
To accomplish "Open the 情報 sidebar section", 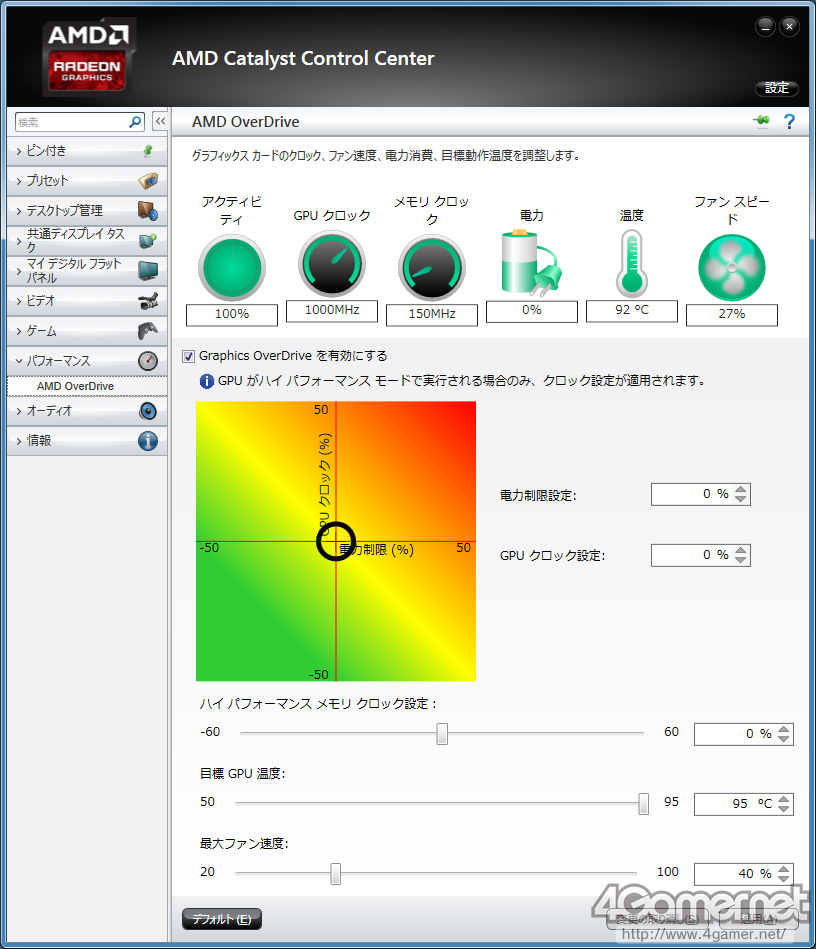I will click(x=87, y=441).
